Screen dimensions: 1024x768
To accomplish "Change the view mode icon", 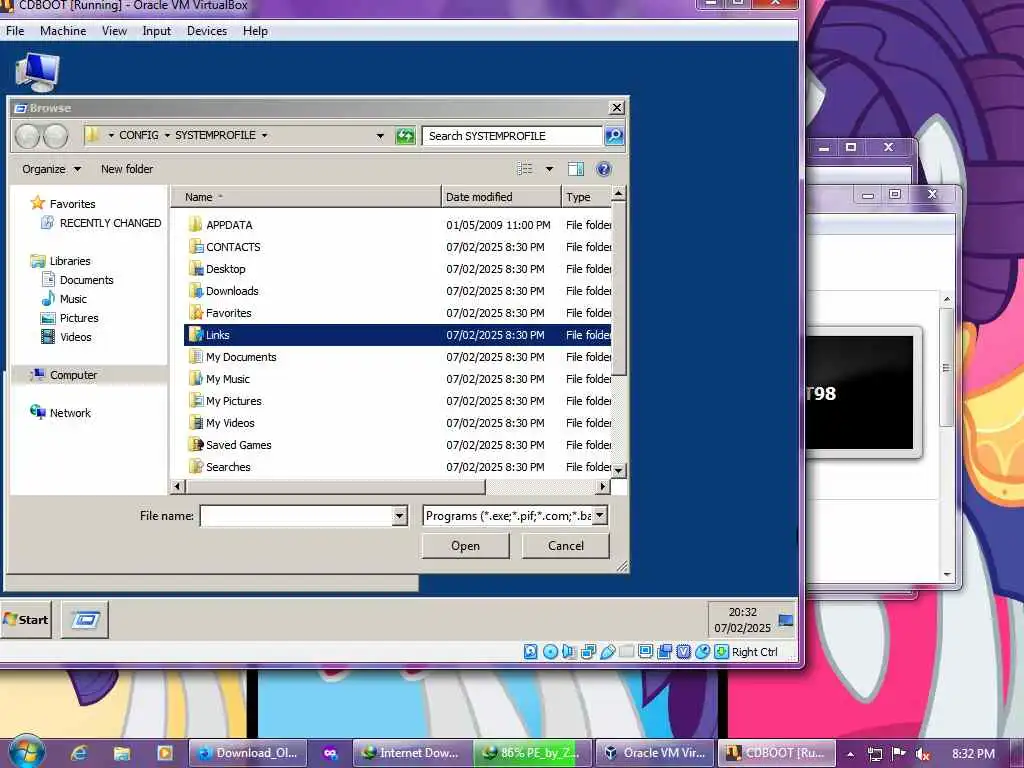I will (x=525, y=169).
